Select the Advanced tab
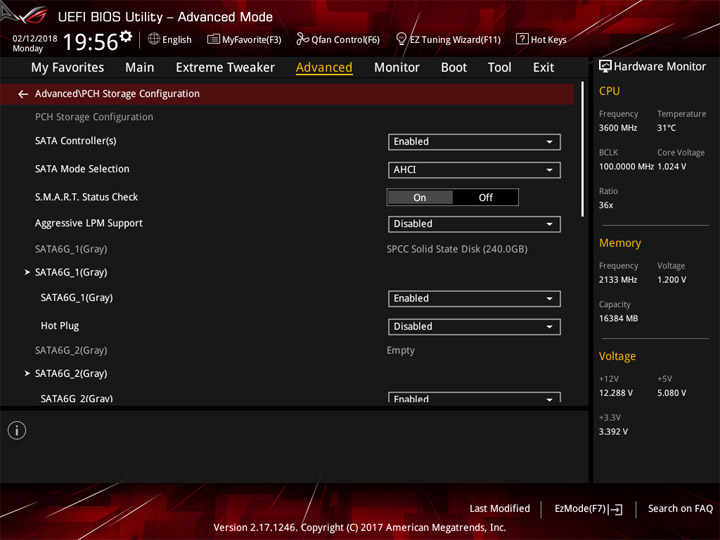Viewport: 720px width, 540px height. click(x=324, y=68)
